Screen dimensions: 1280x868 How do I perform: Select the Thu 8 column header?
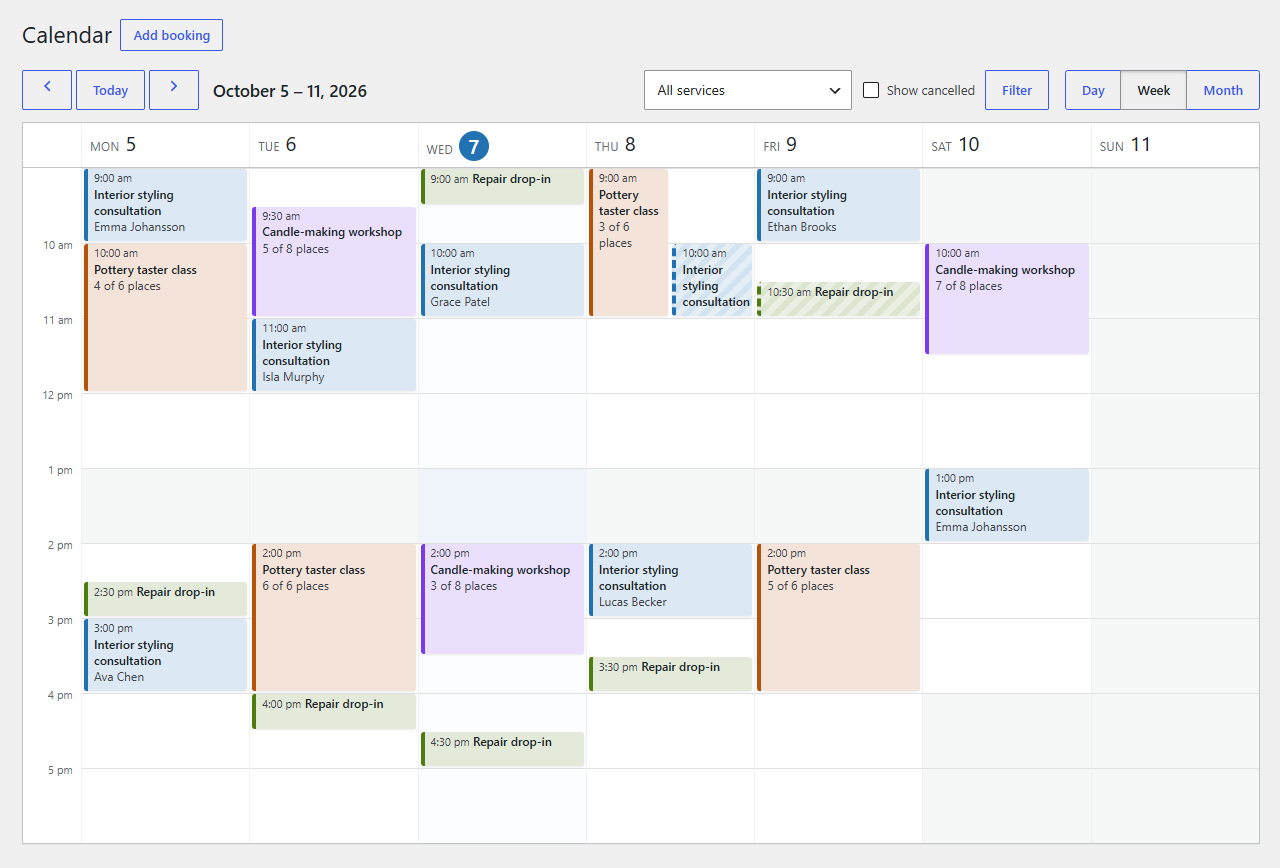pos(670,146)
